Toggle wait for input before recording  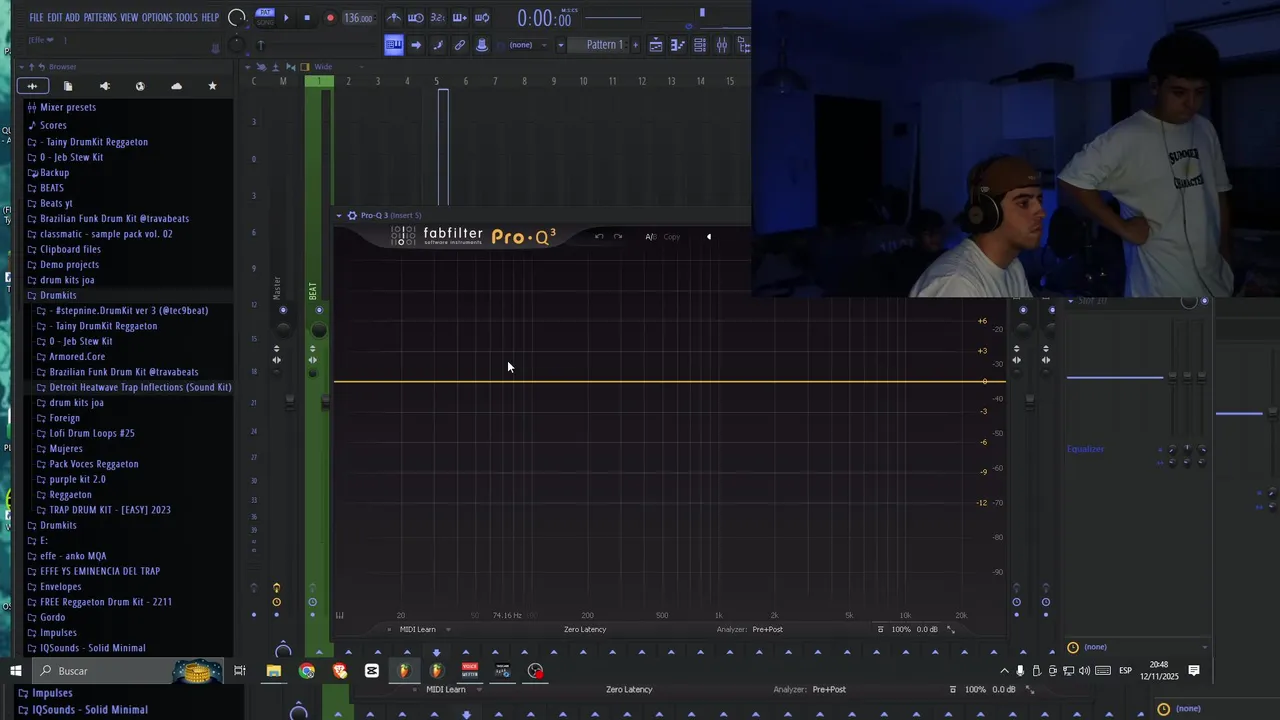(415, 17)
